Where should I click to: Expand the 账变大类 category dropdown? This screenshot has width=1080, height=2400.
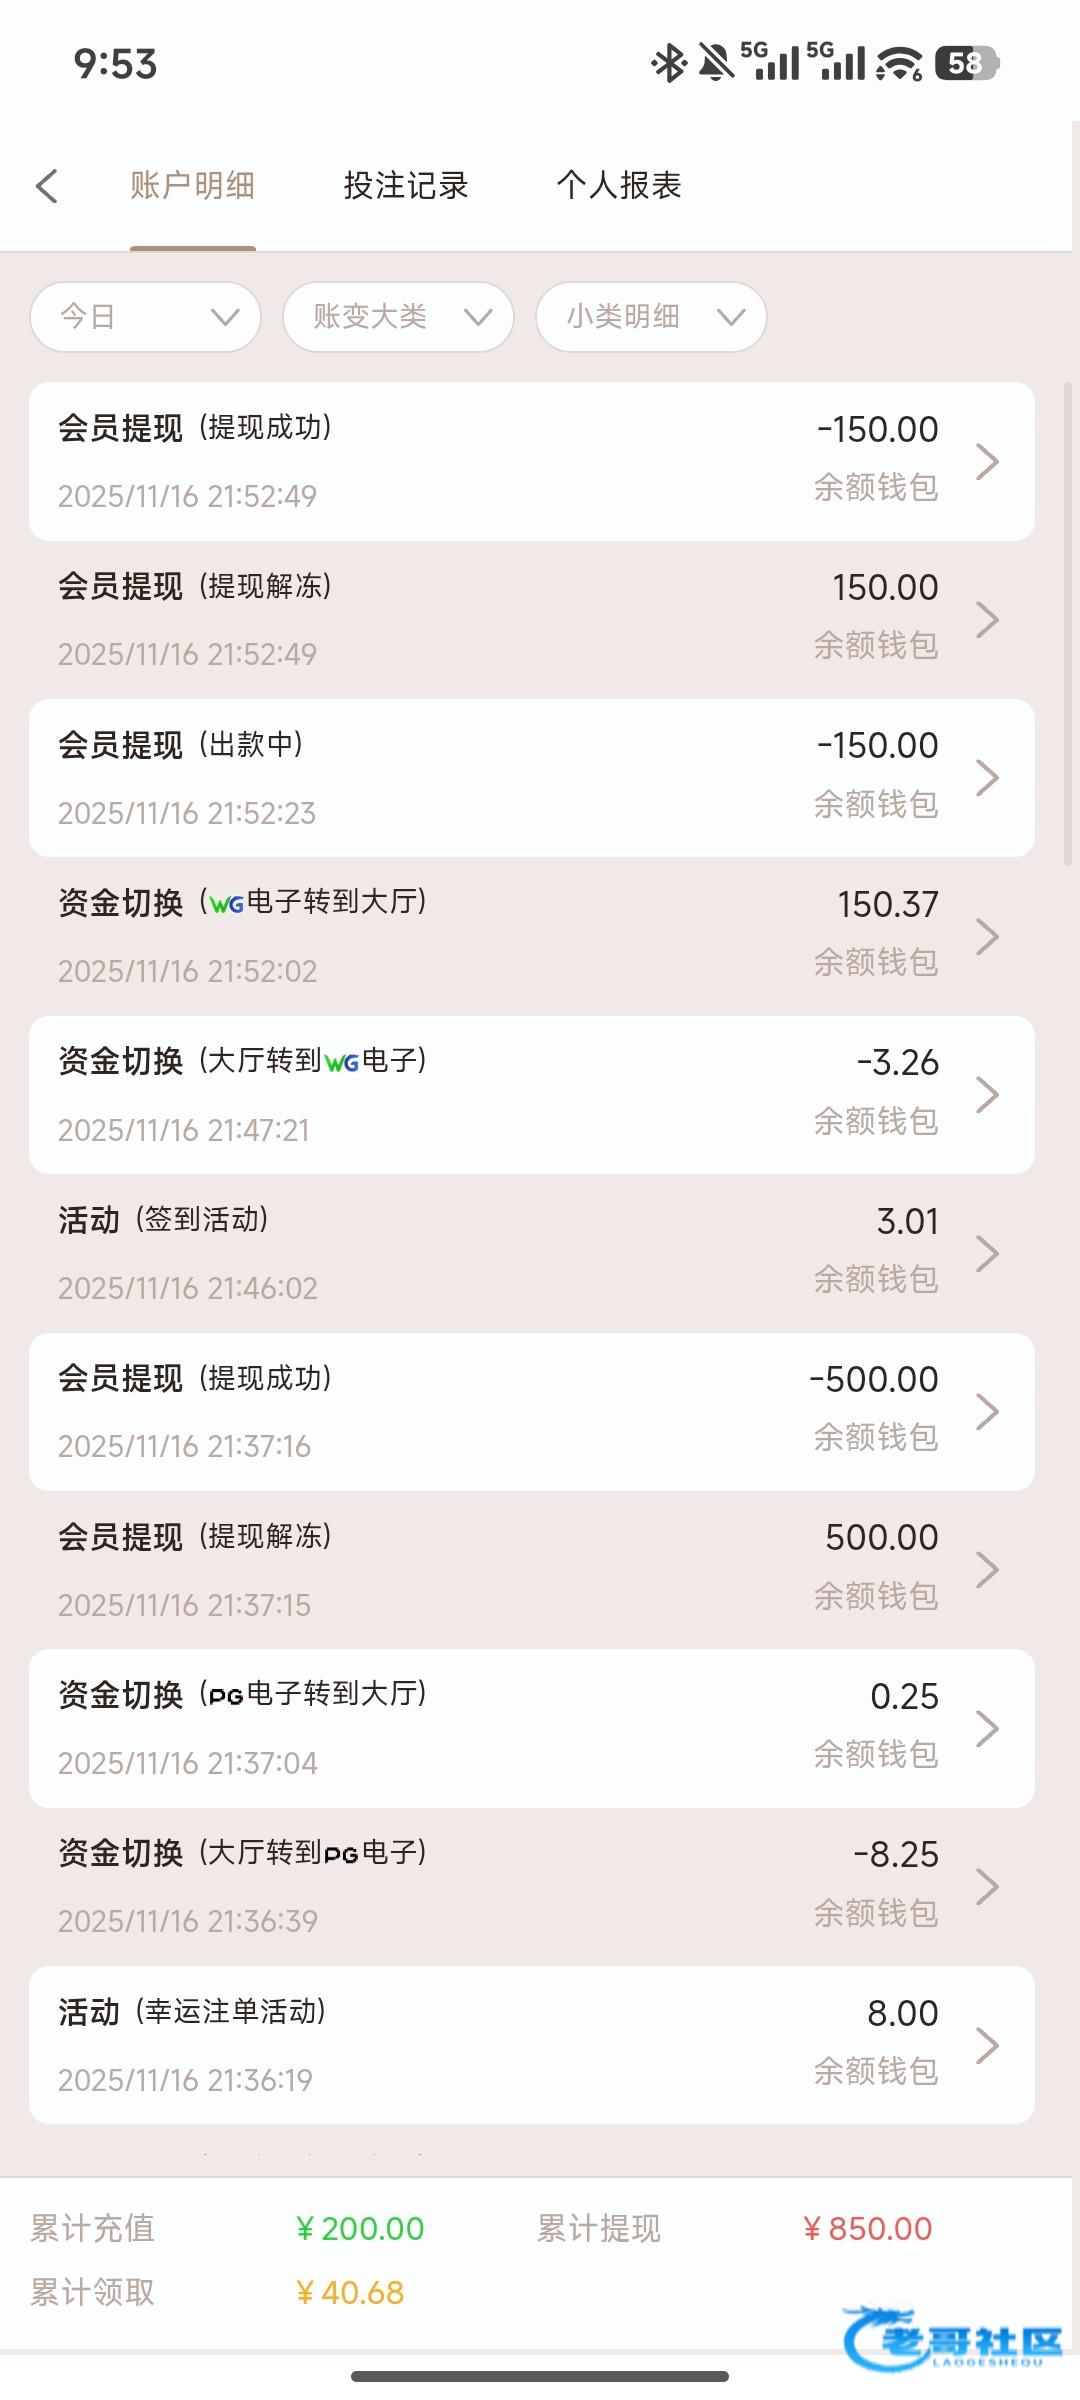(x=398, y=317)
